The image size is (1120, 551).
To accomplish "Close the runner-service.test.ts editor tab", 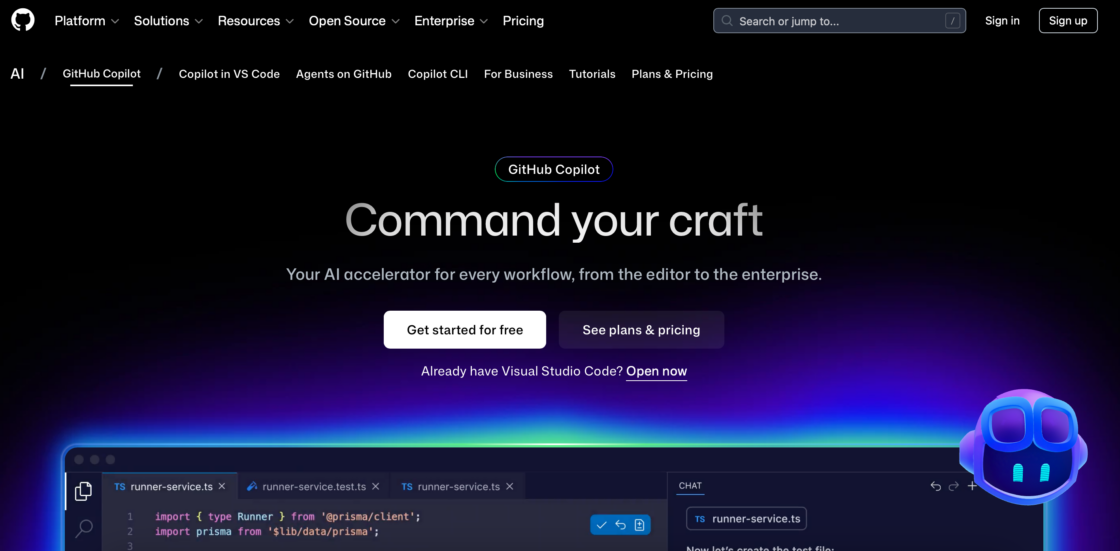I will point(376,486).
